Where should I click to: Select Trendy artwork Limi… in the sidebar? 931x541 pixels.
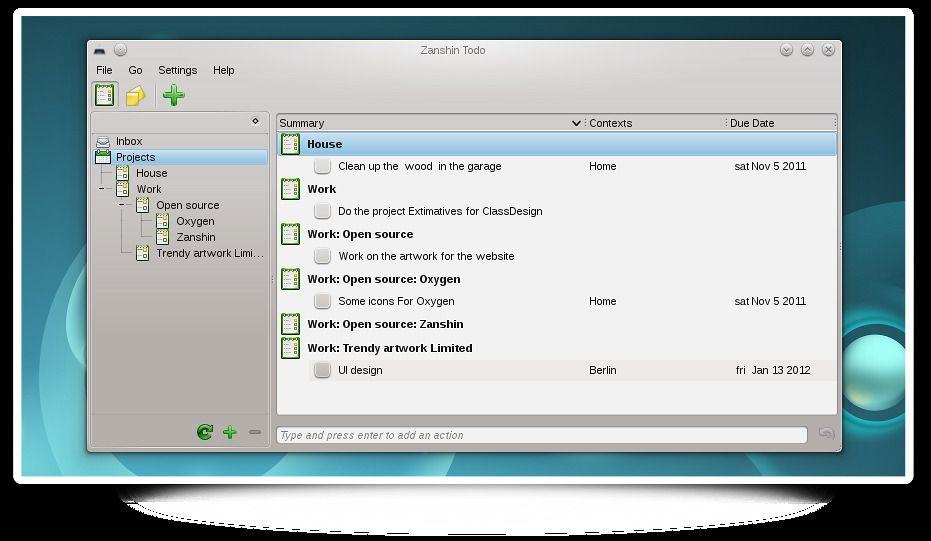[x=210, y=253]
